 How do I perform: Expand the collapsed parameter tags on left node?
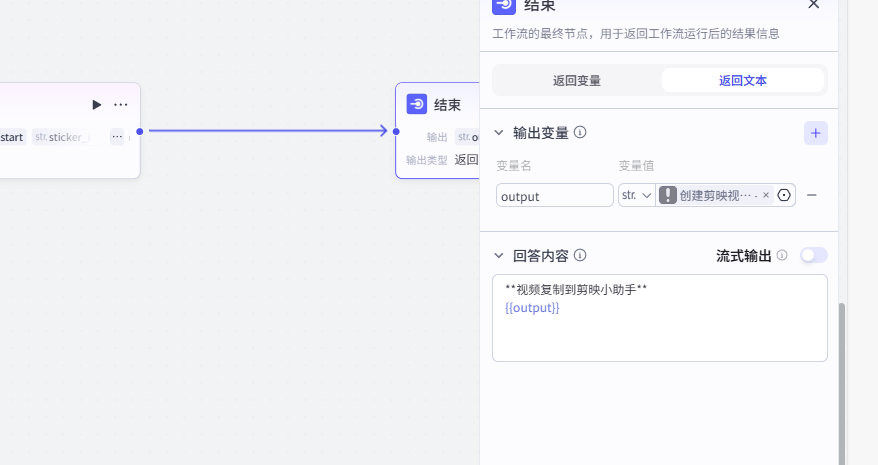tap(117, 136)
